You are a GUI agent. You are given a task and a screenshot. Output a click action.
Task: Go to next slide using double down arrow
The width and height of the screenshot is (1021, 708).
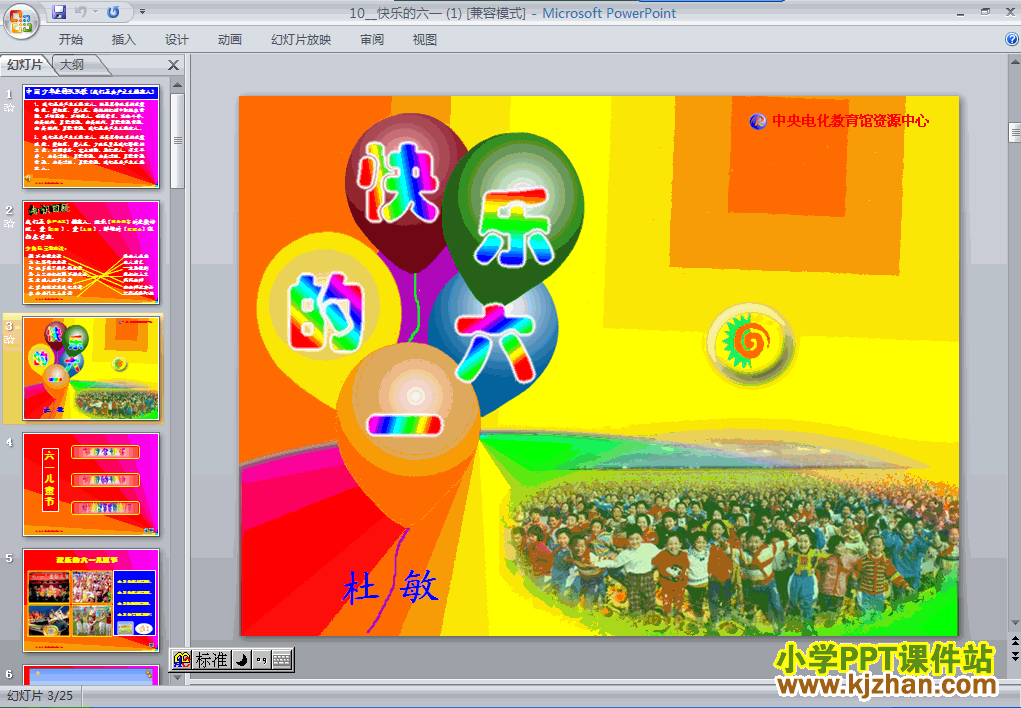(1014, 657)
